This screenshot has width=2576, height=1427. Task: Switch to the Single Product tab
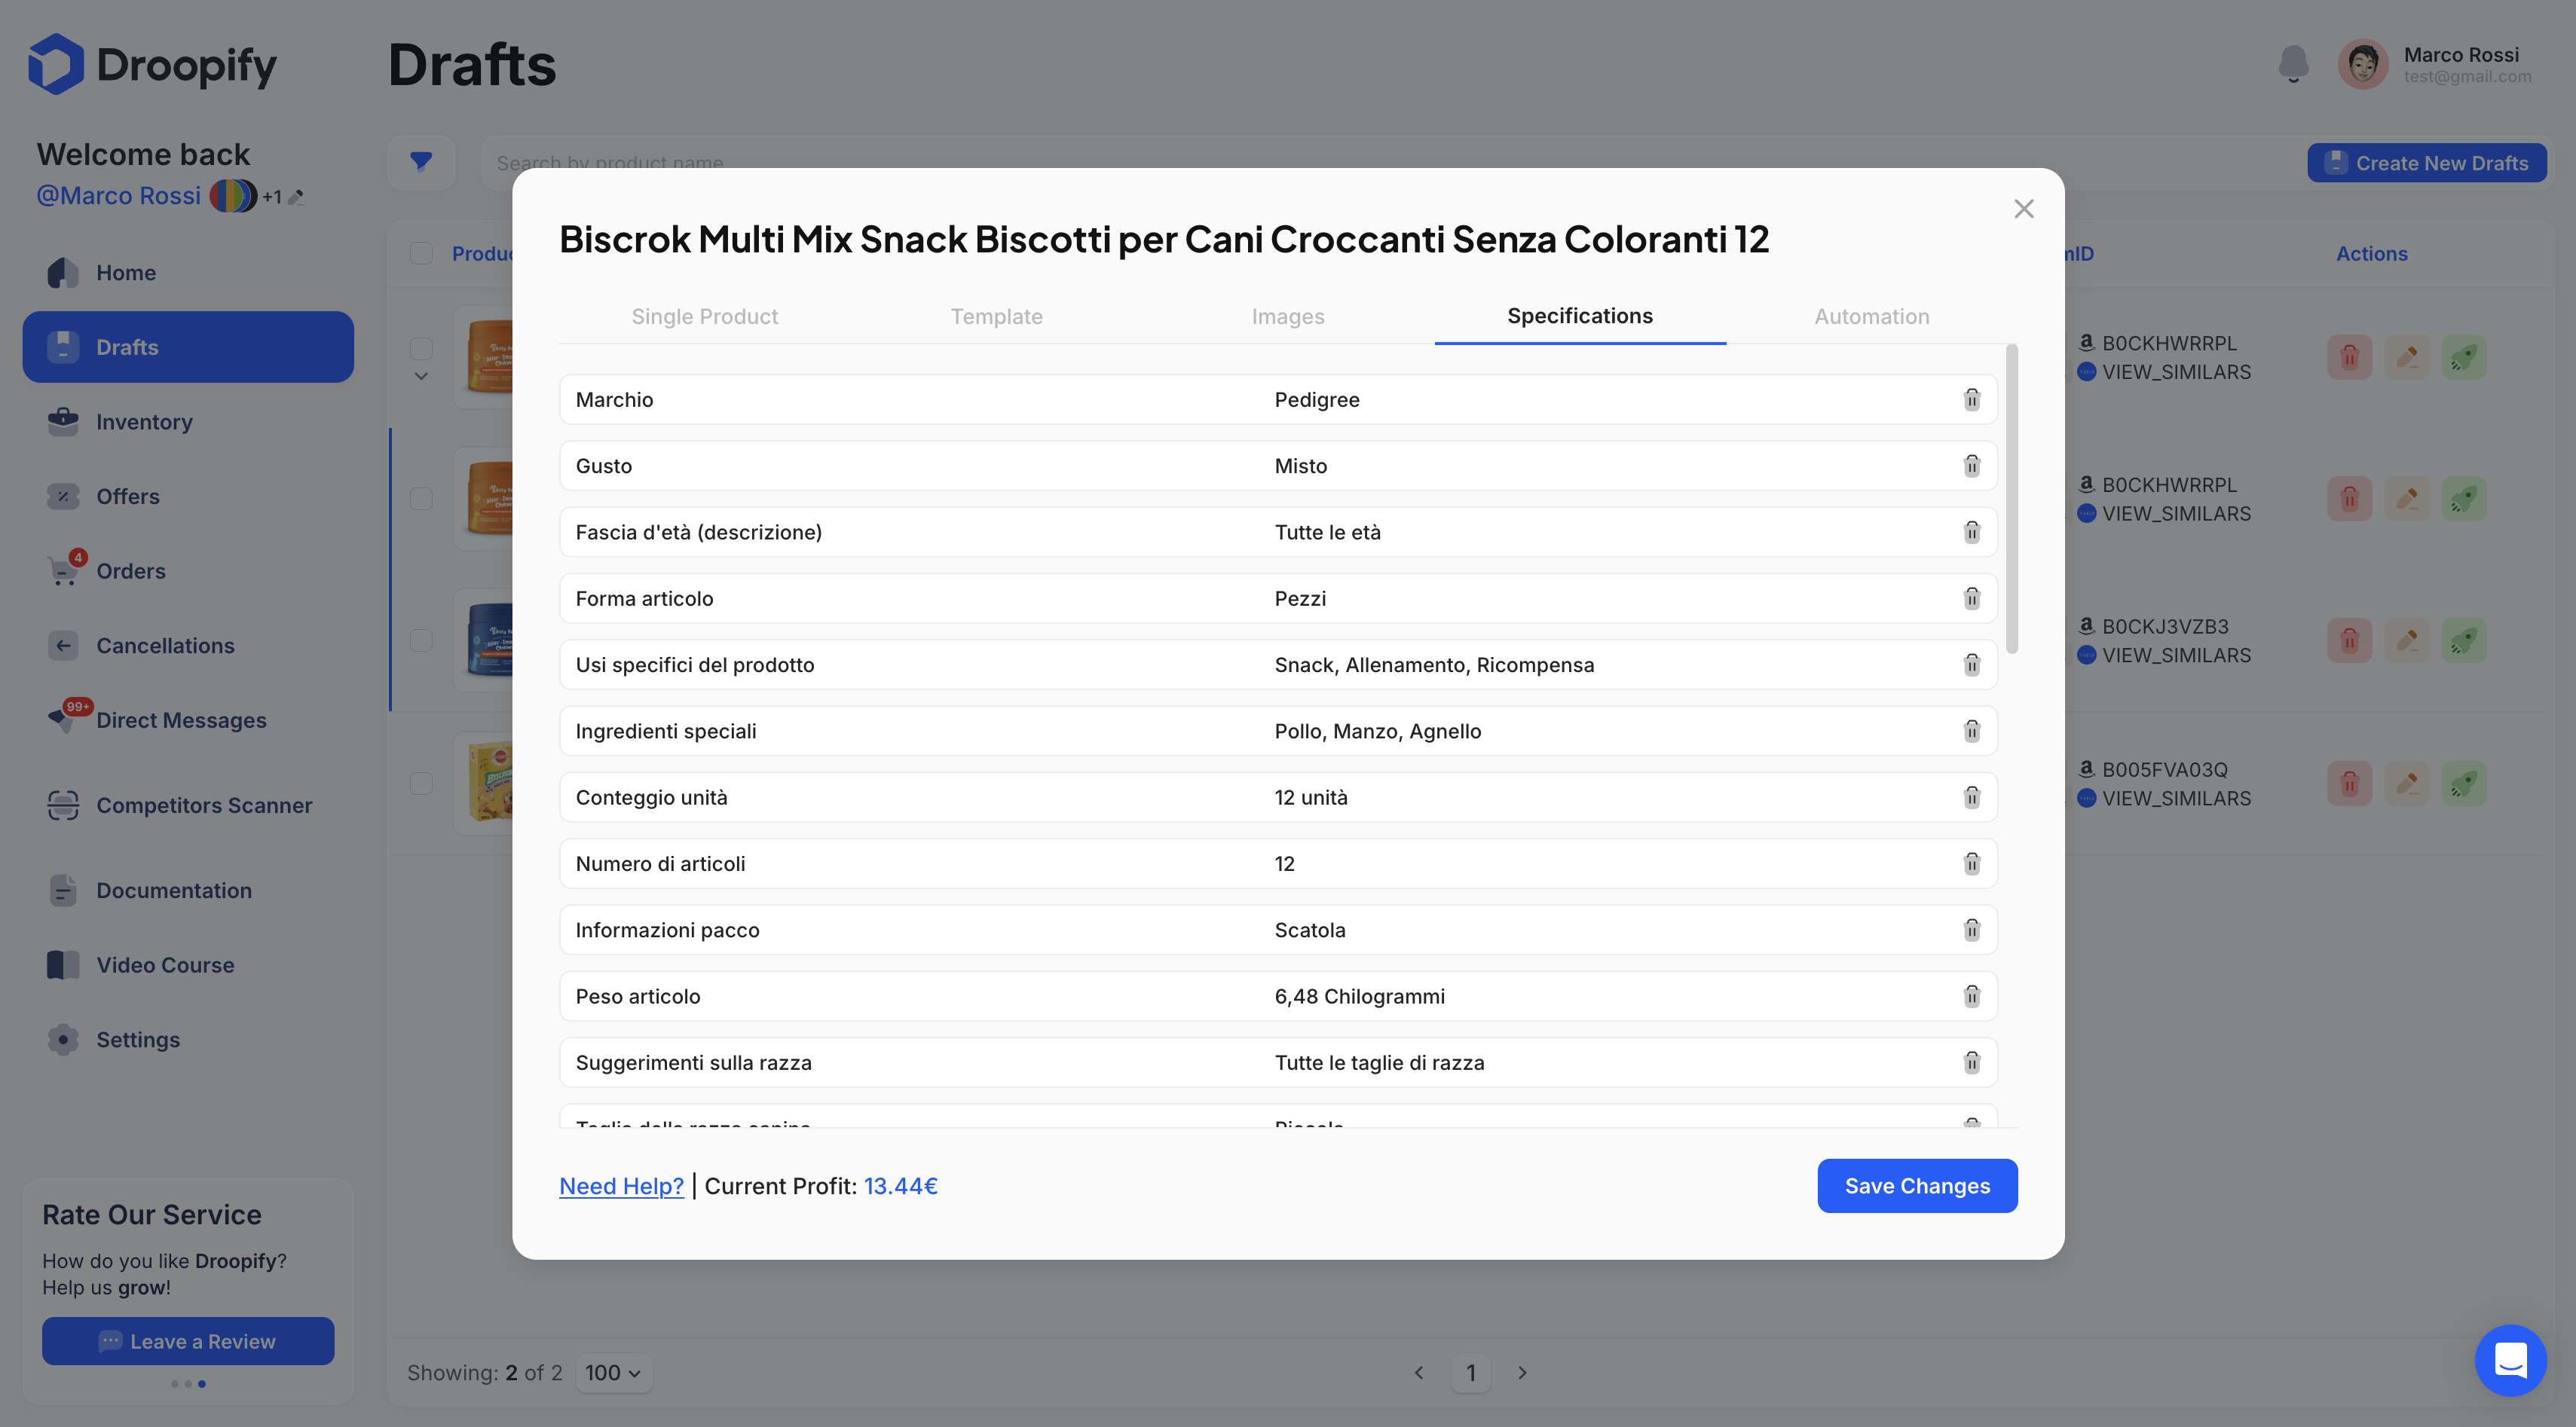[705, 316]
